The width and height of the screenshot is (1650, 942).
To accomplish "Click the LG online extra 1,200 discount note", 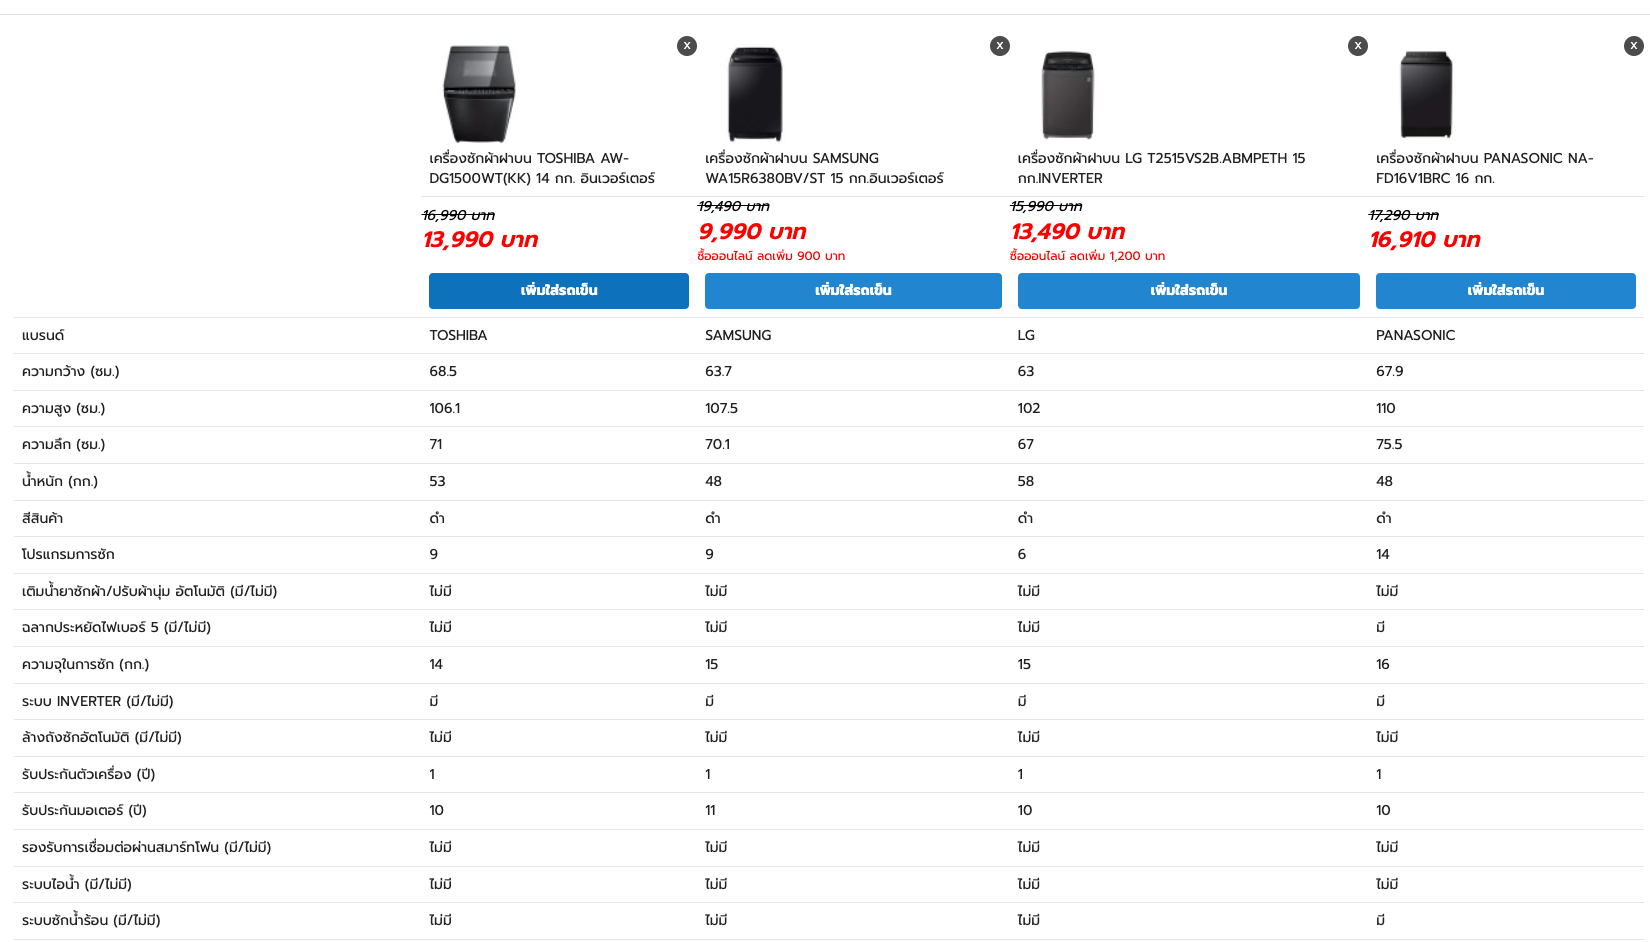I will click(x=1087, y=256).
